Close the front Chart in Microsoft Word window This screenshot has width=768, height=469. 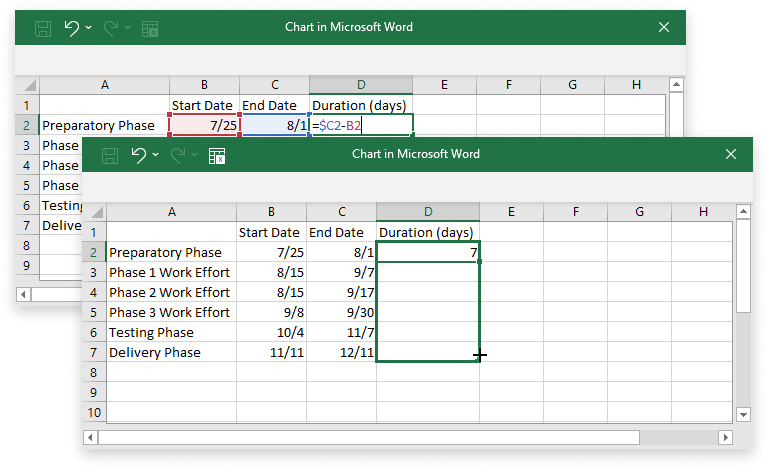(731, 154)
